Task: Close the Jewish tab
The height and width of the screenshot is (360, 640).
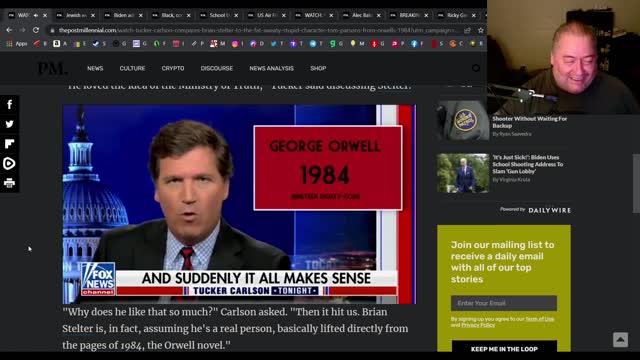Action: coord(93,15)
